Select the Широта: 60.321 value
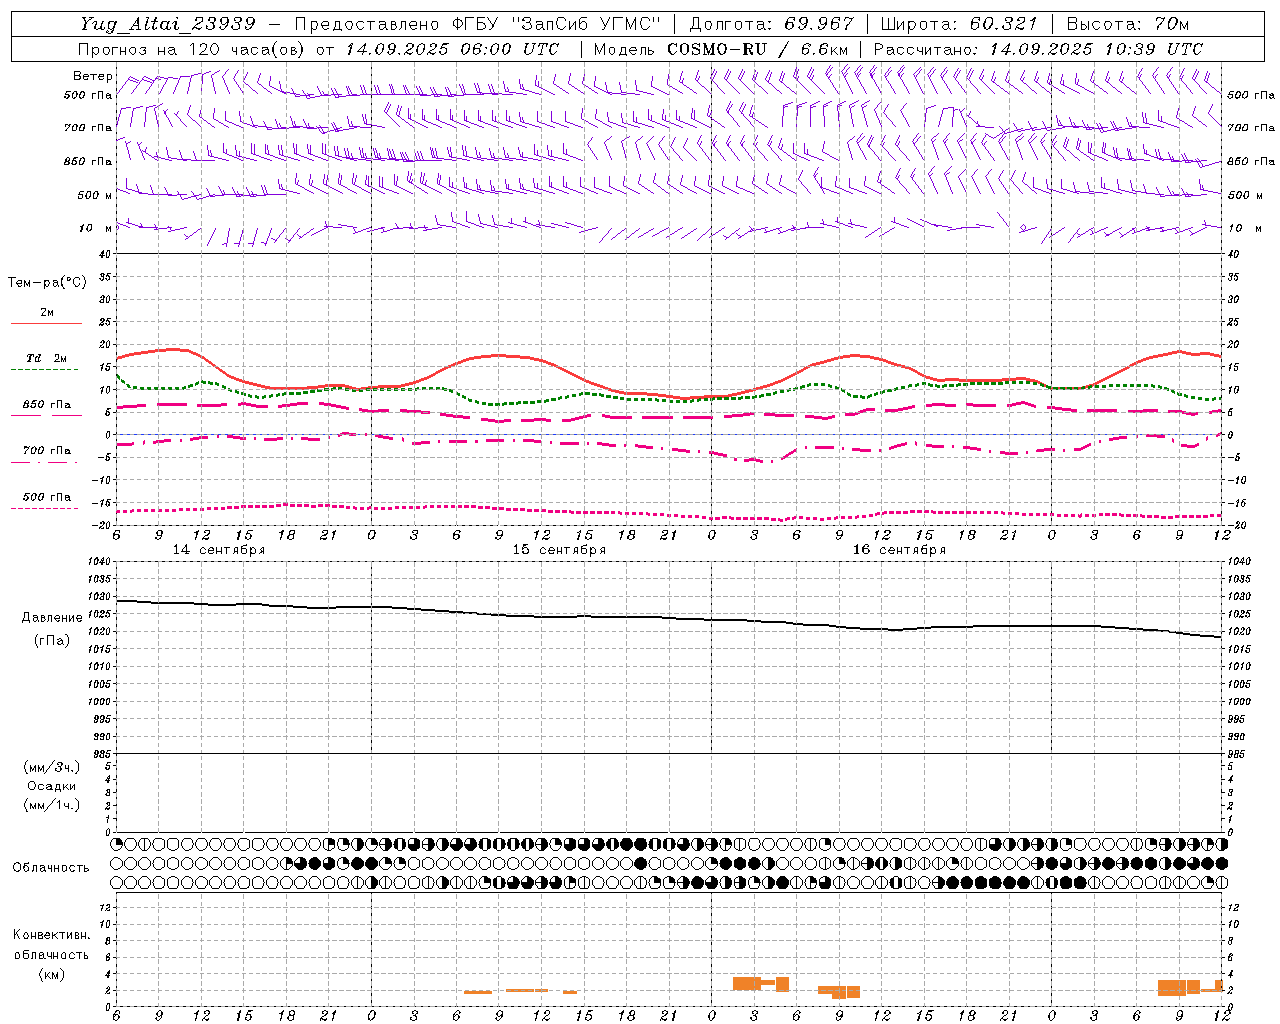This screenshot has width=1280, height=1024. click(x=959, y=24)
